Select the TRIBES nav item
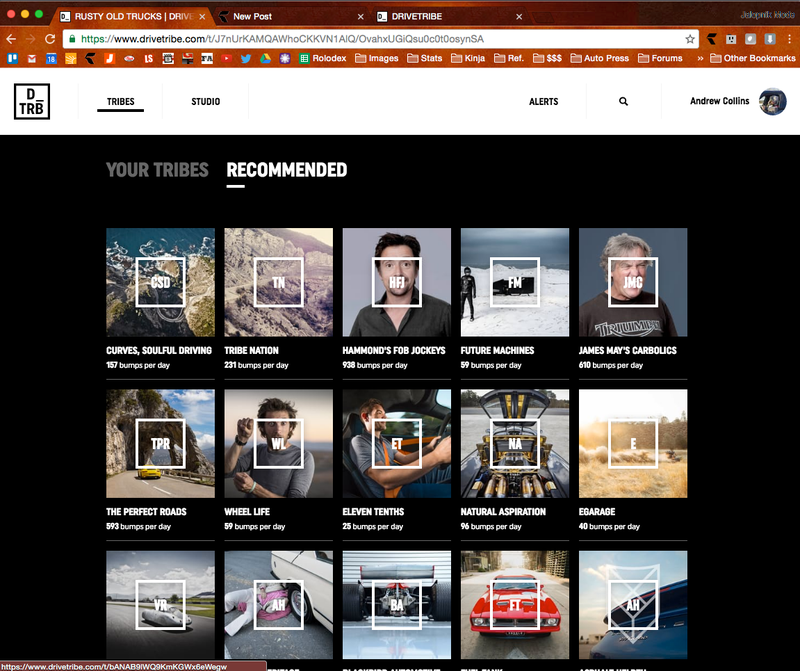 (120, 102)
